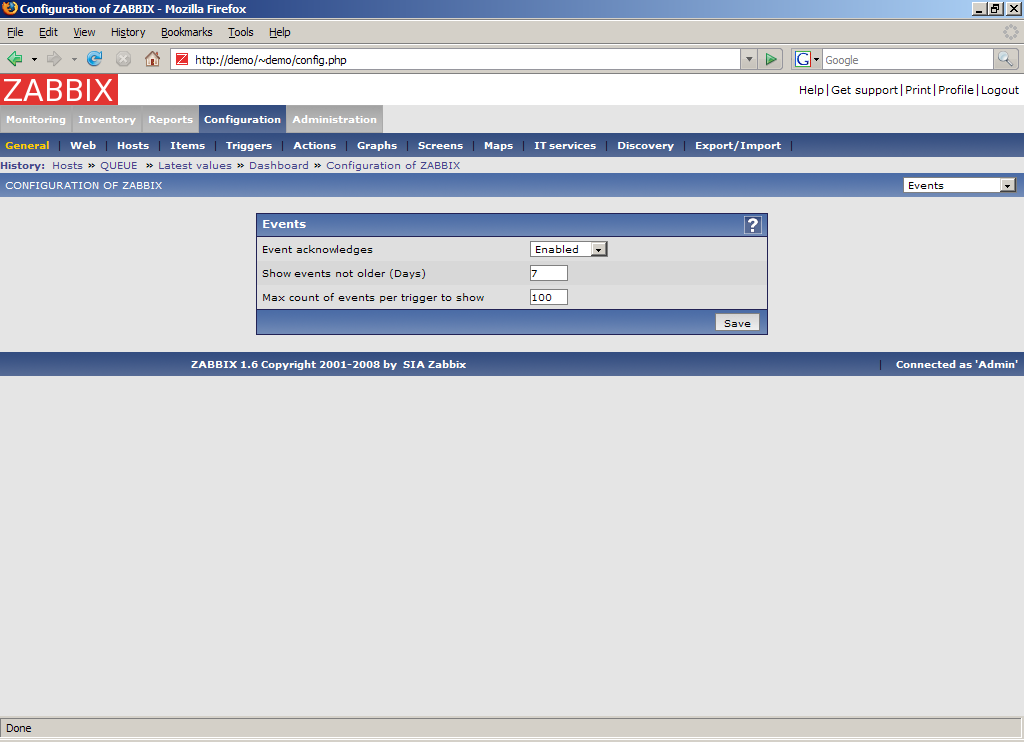Image resolution: width=1024 pixels, height=742 pixels.
Task: Click the question mark help icon in Events panel
Action: coord(752,225)
